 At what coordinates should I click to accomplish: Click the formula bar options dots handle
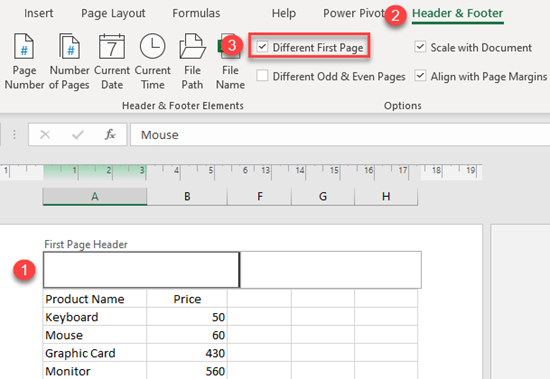click(14, 134)
